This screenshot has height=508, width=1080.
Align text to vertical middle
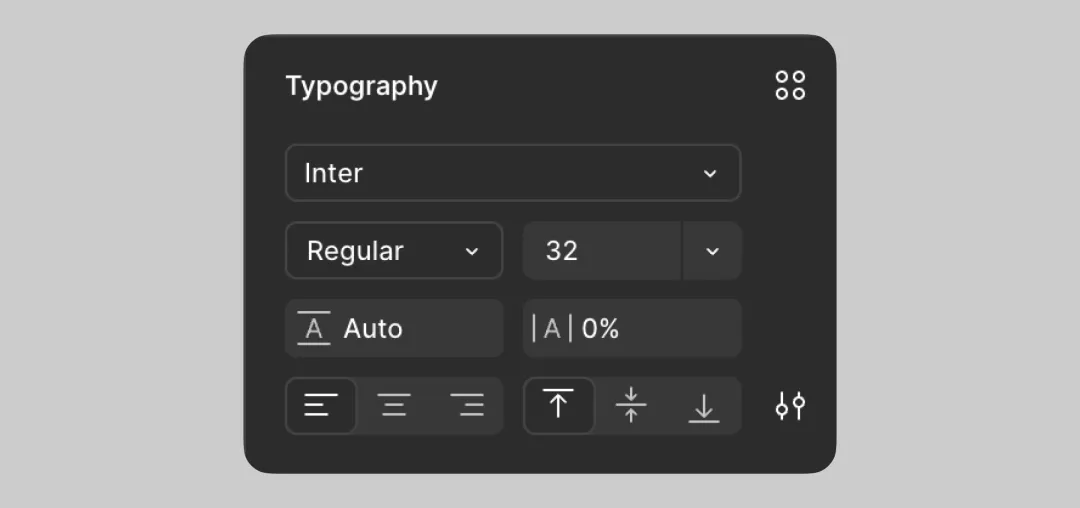pos(631,406)
